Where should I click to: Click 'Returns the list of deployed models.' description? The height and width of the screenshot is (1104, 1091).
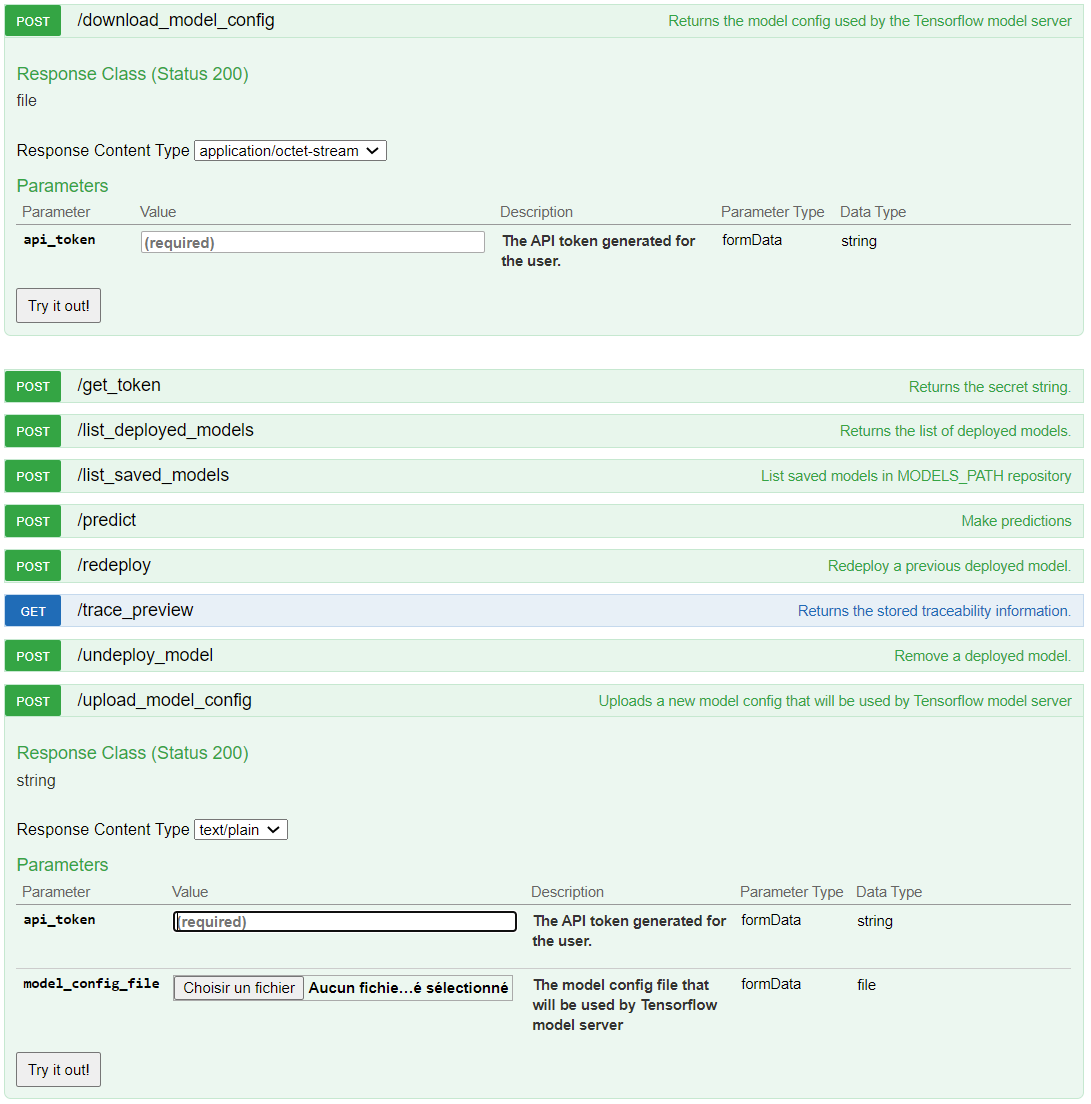[x=955, y=431]
